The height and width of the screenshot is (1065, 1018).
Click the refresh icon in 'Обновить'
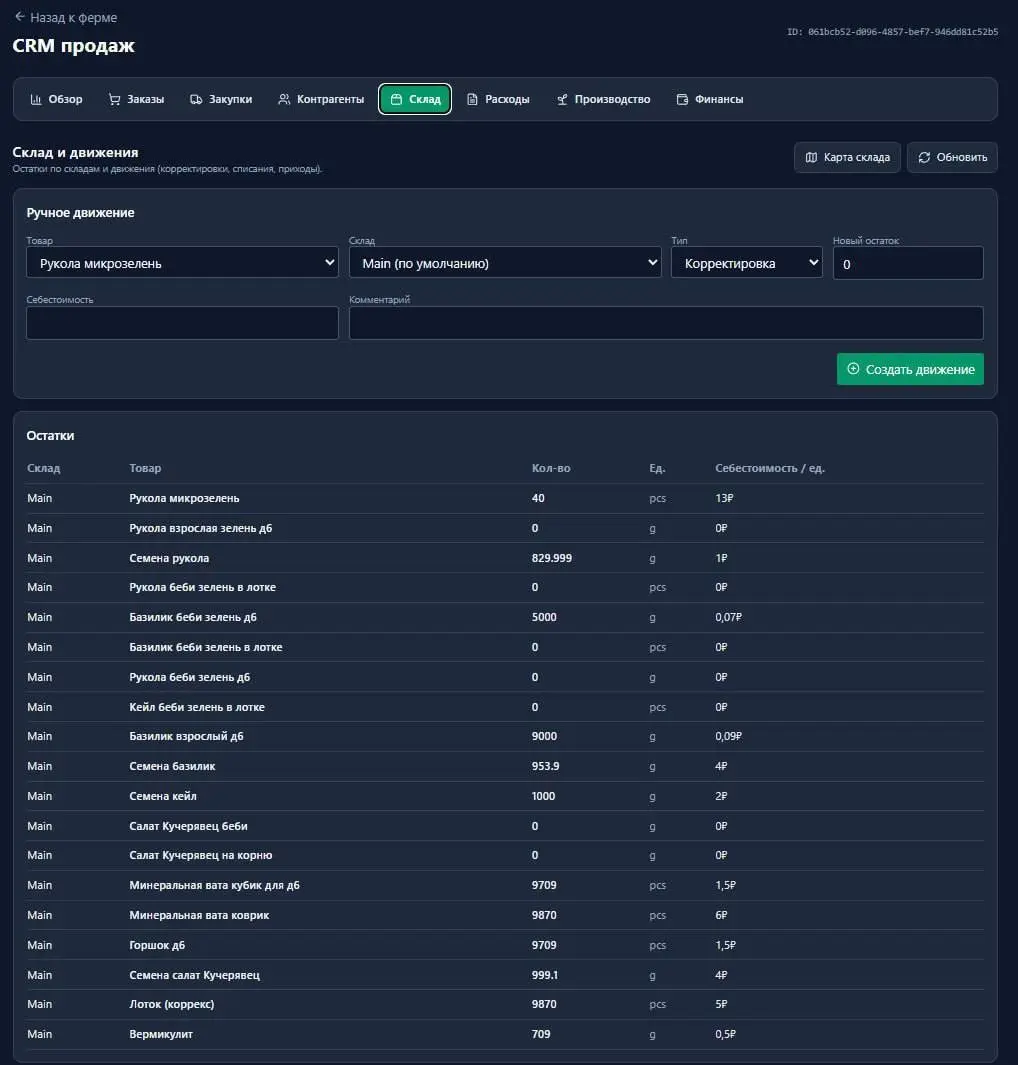(924, 157)
